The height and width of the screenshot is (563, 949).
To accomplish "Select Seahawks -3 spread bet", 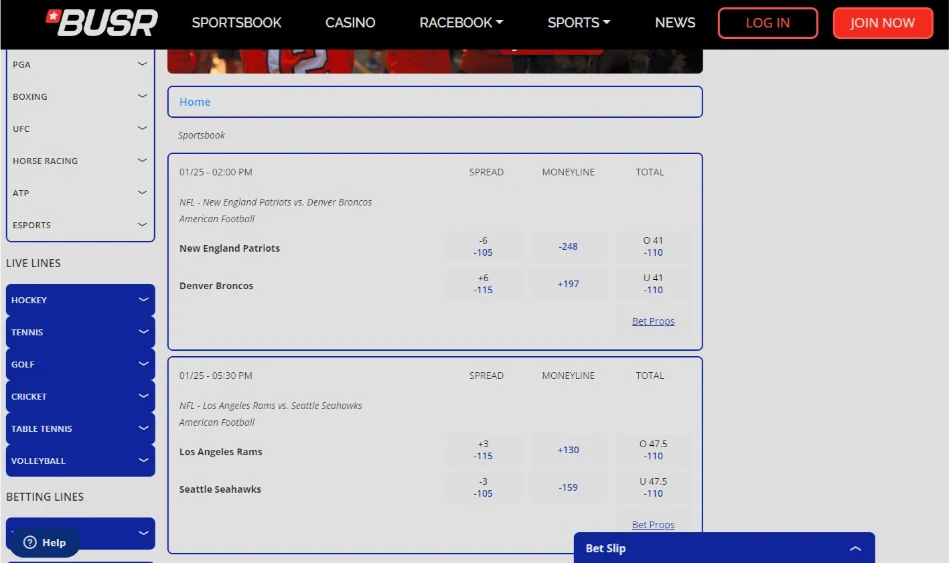I will pyautogui.click(x=483, y=487).
